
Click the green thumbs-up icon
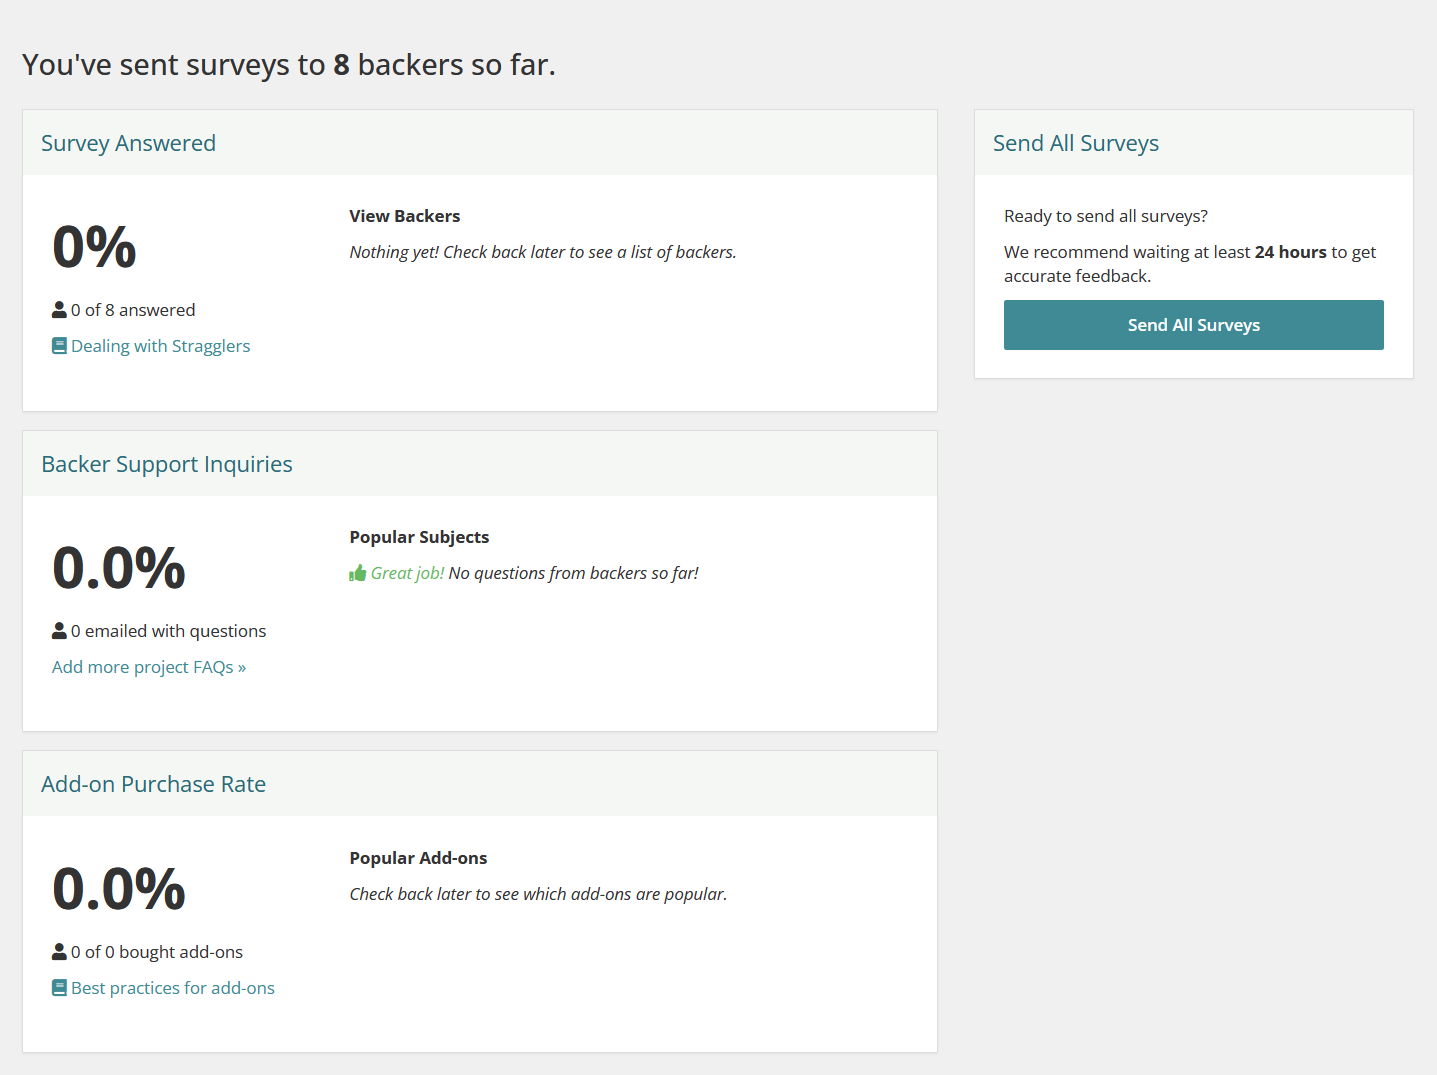click(357, 573)
